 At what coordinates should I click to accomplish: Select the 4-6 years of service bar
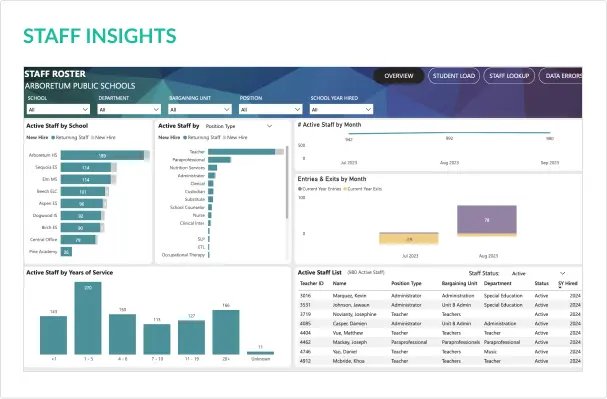pyautogui.click(x=122, y=334)
